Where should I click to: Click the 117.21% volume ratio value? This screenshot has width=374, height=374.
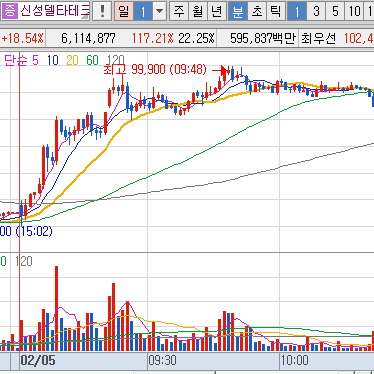[152, 39]
